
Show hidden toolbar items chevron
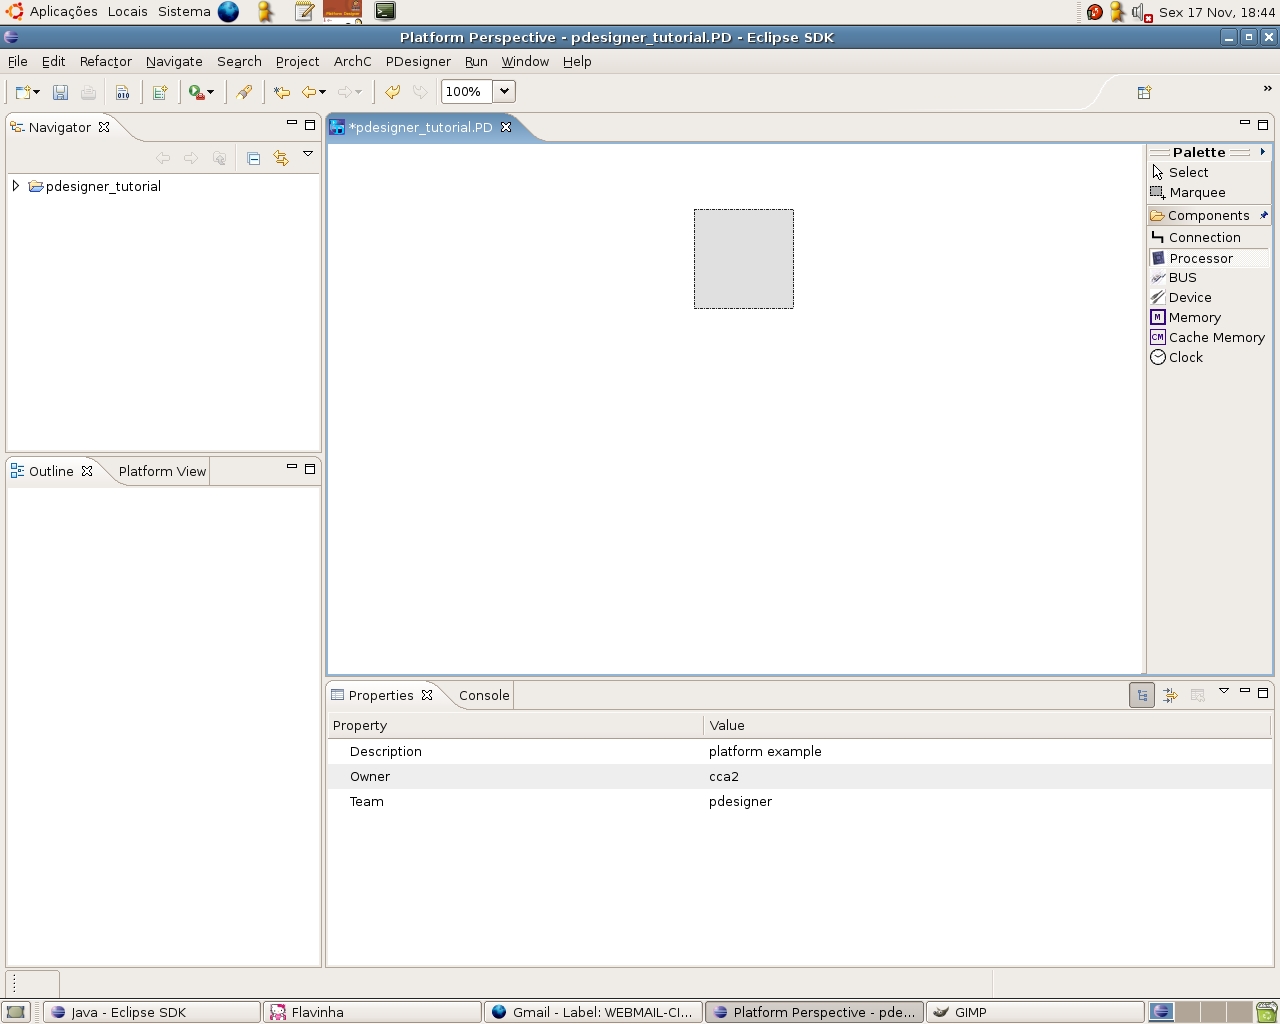(1267, 88)
